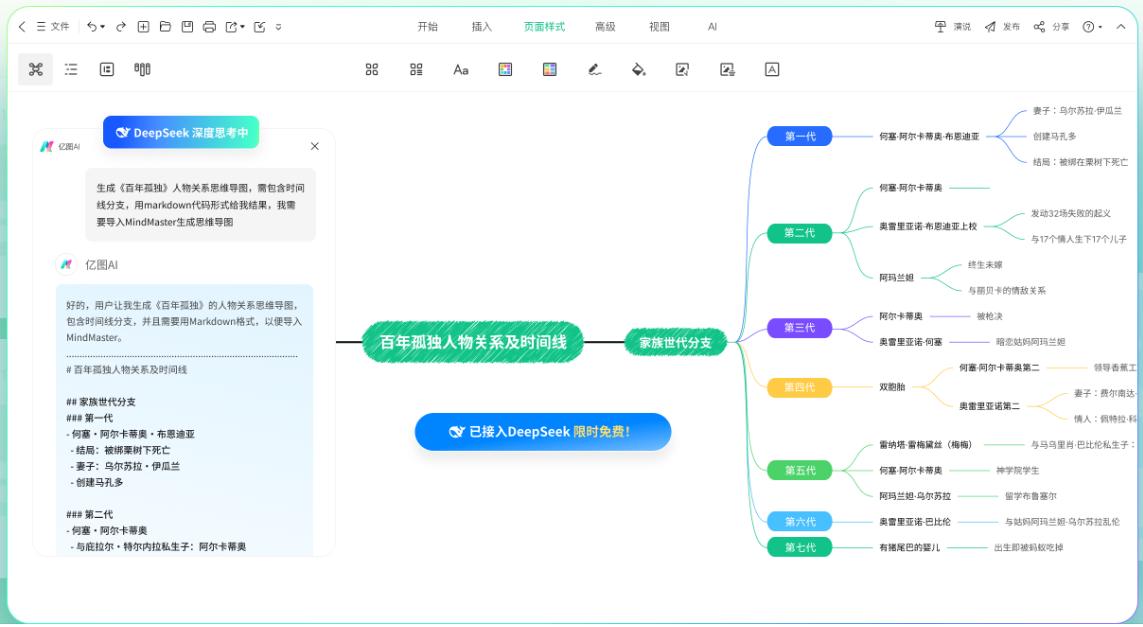The width and height of the screenshot is (1143, 627).
Task: Open the 视图 tab
Action: coord(660,27)
